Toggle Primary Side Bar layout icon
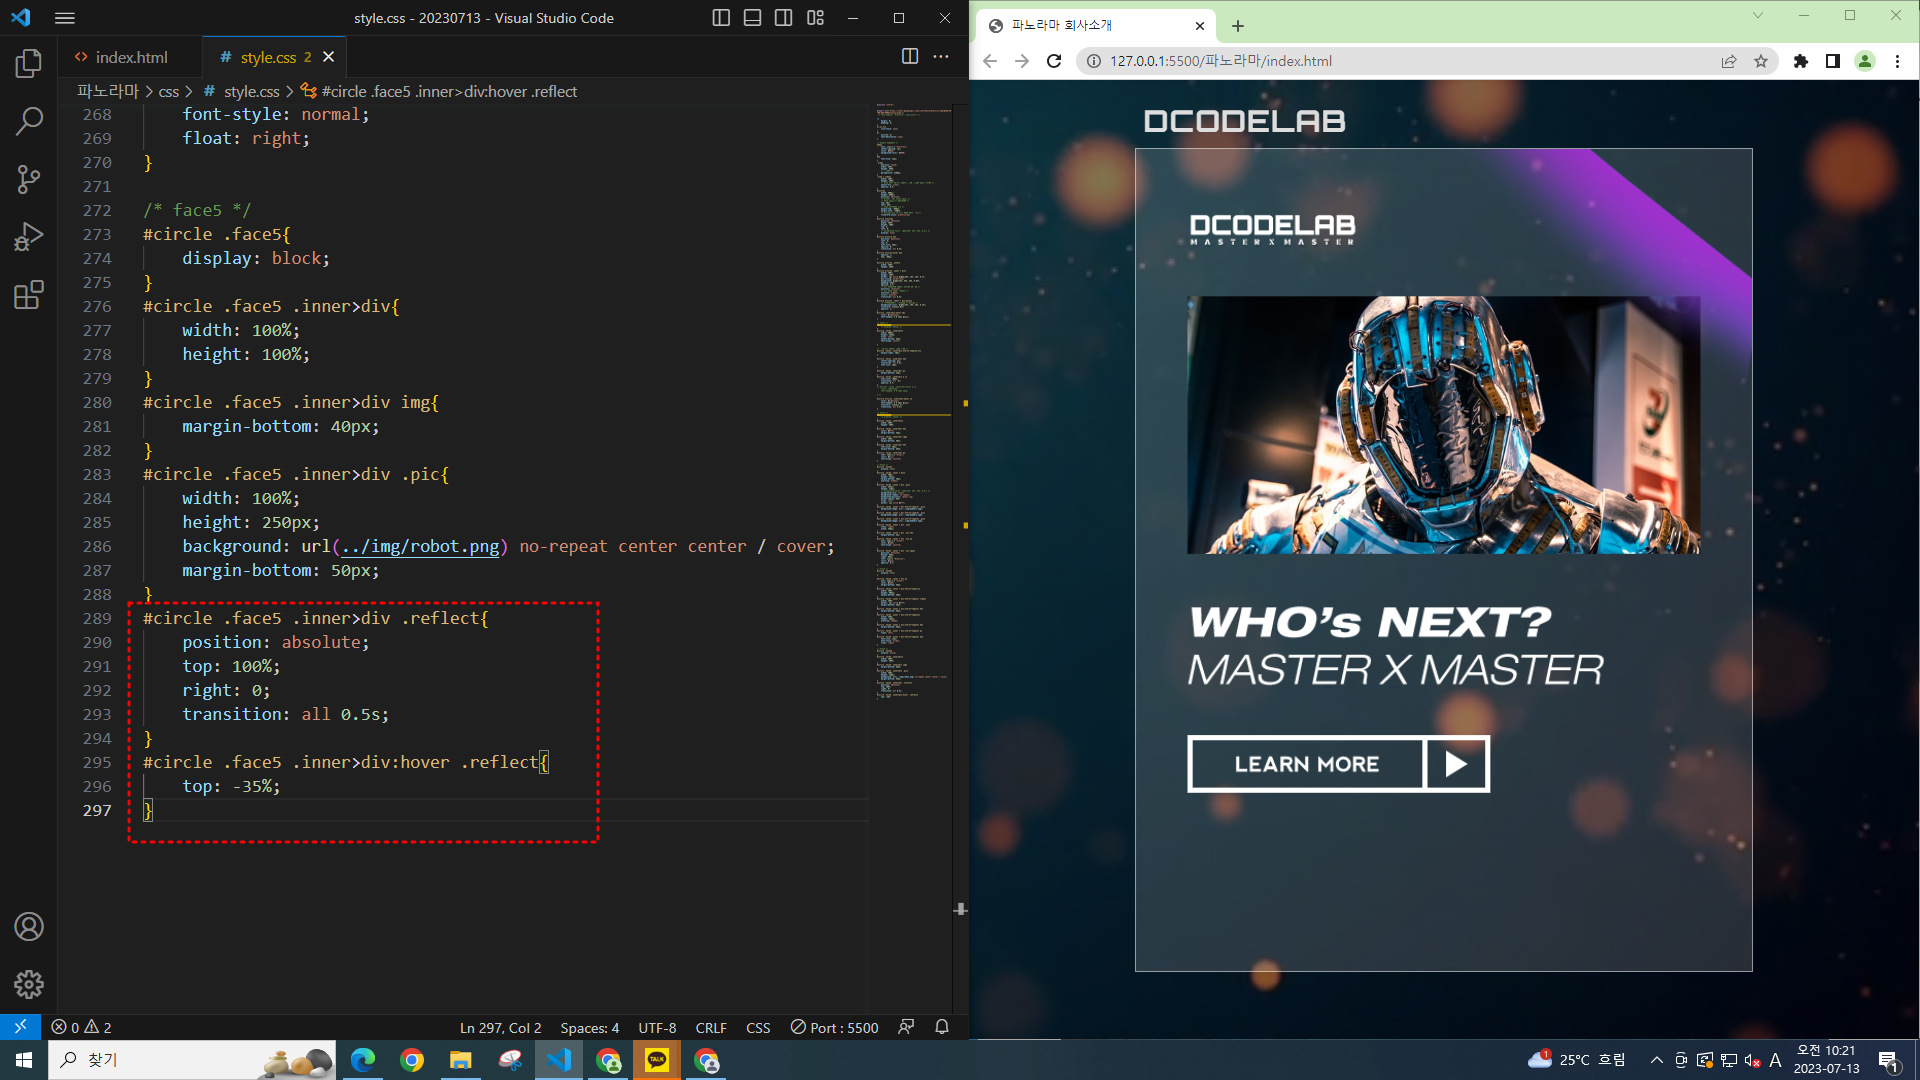The image size is (1920, 1080). 721,18
